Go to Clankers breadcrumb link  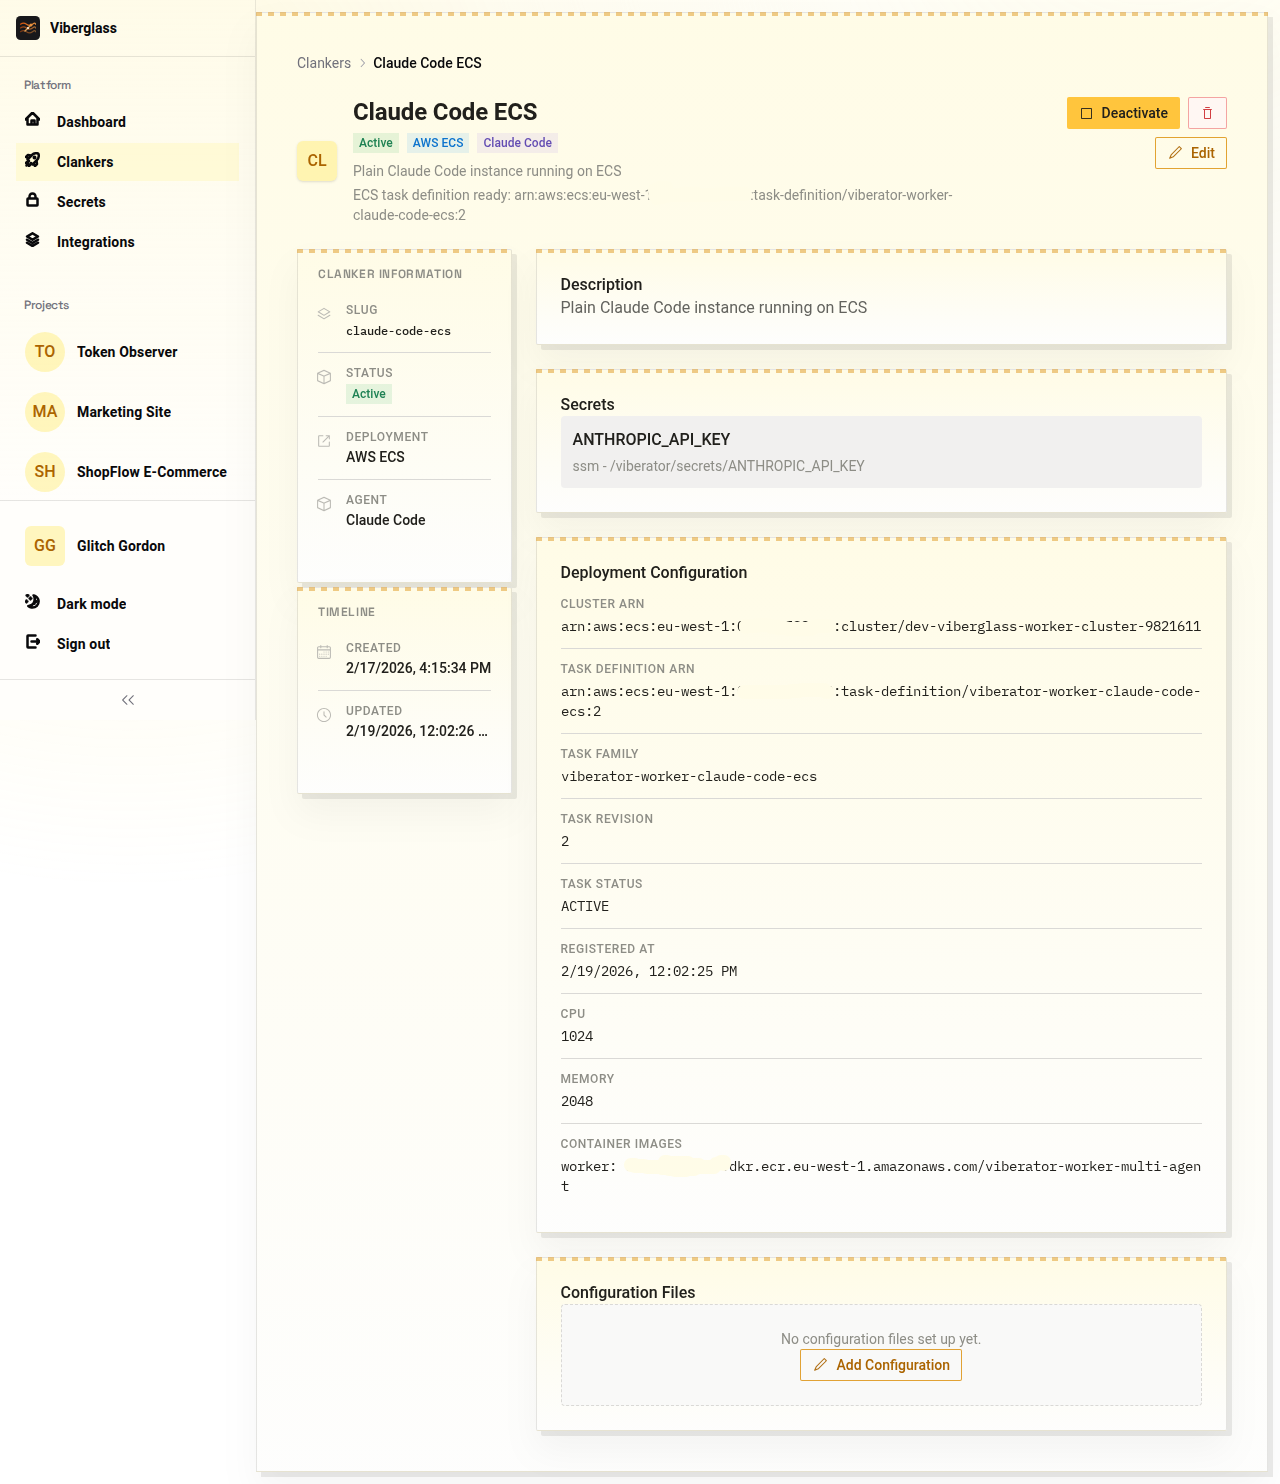click(x=324, y=63)
